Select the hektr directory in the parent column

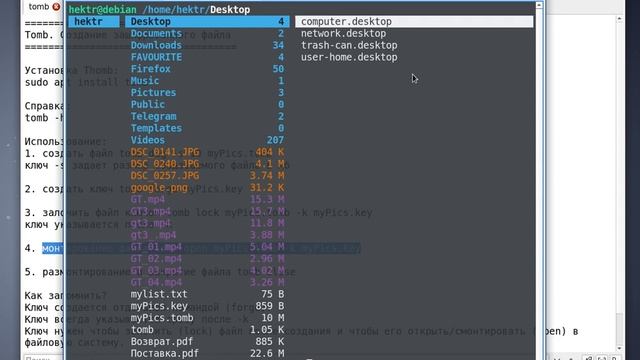(94, 22)
